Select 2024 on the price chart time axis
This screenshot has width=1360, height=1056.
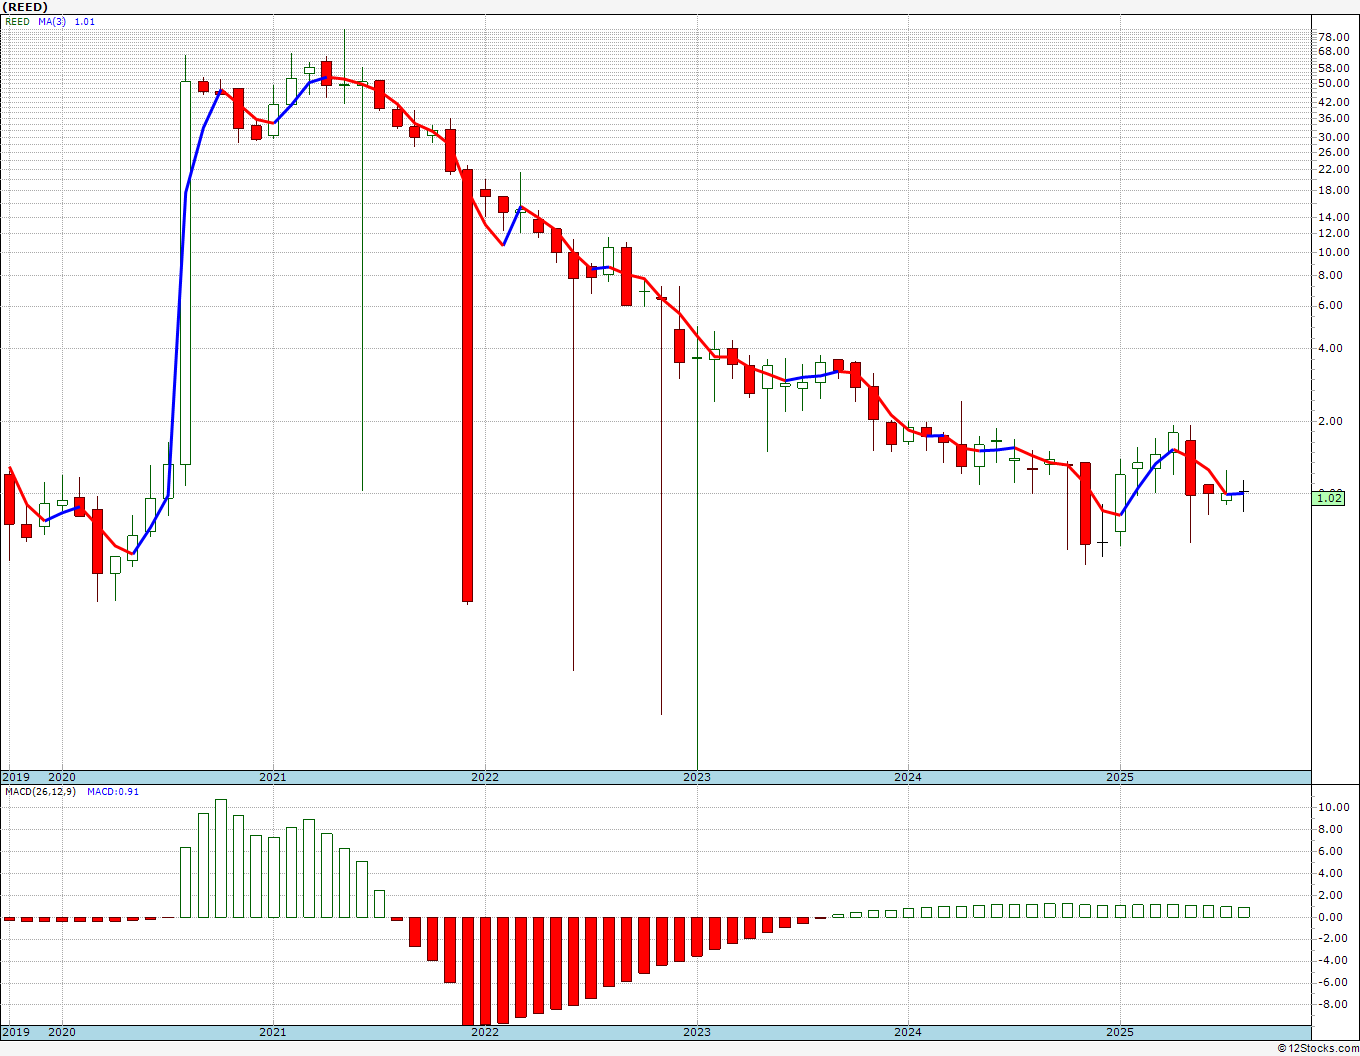tap(908, 777)
